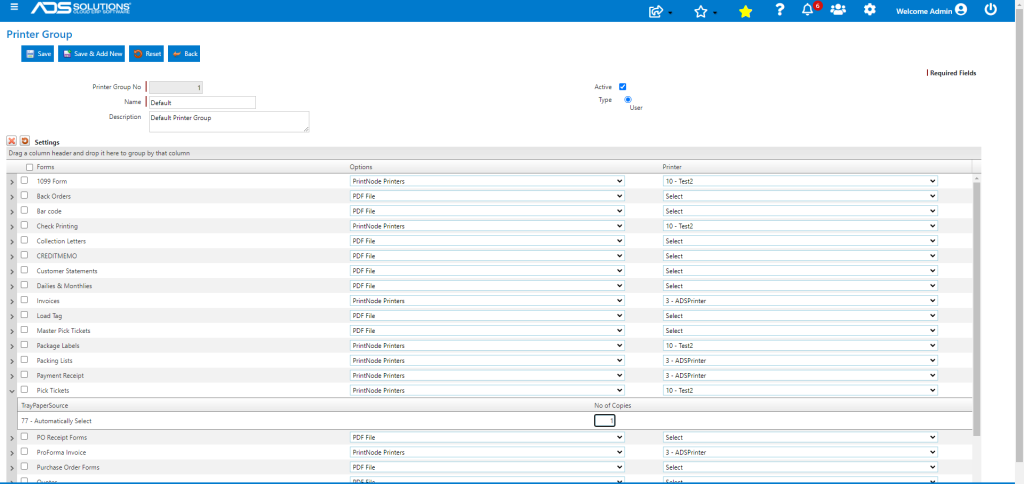Click the Save button

pos(37,54)
